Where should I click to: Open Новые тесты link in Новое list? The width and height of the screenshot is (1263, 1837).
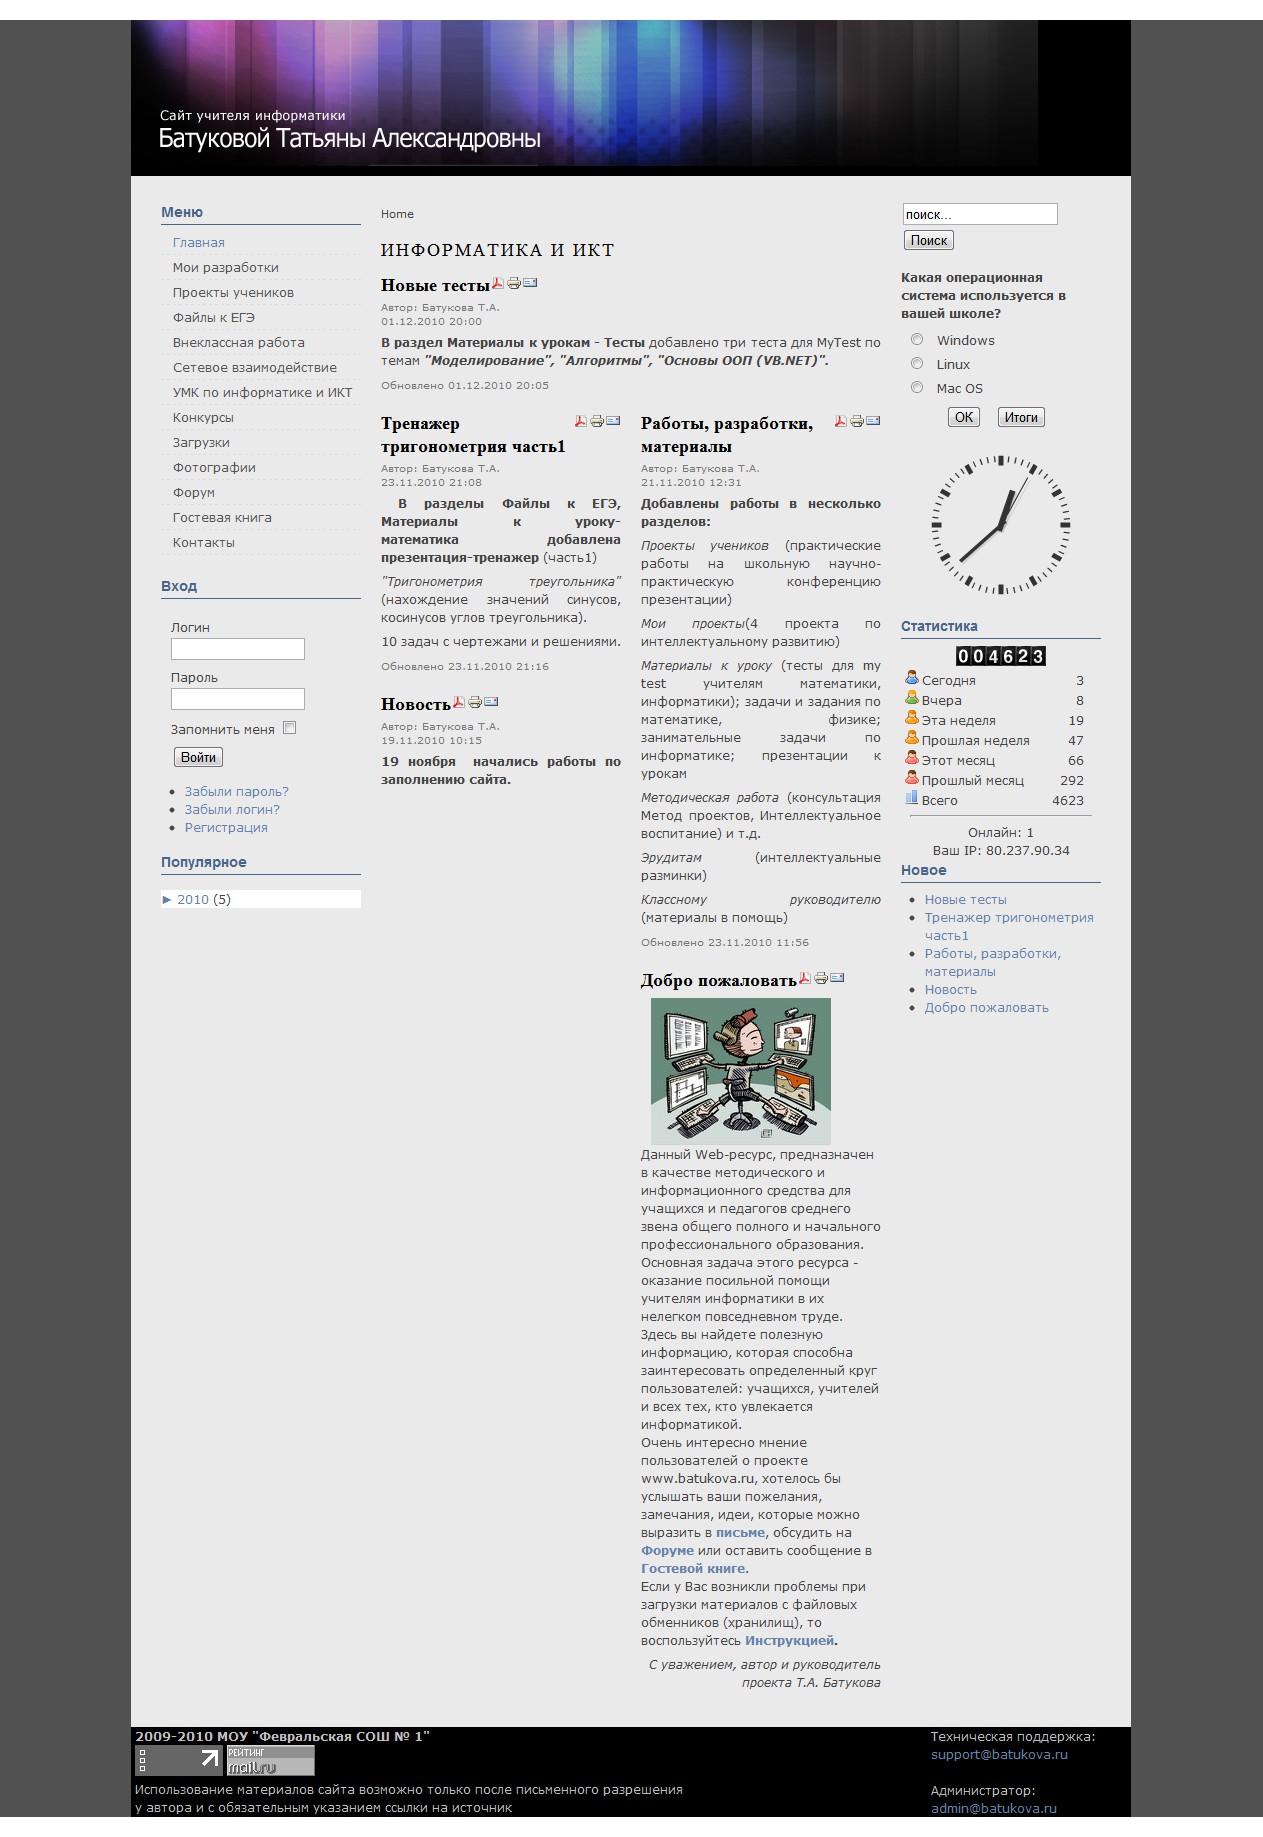(x=966, y=900)
